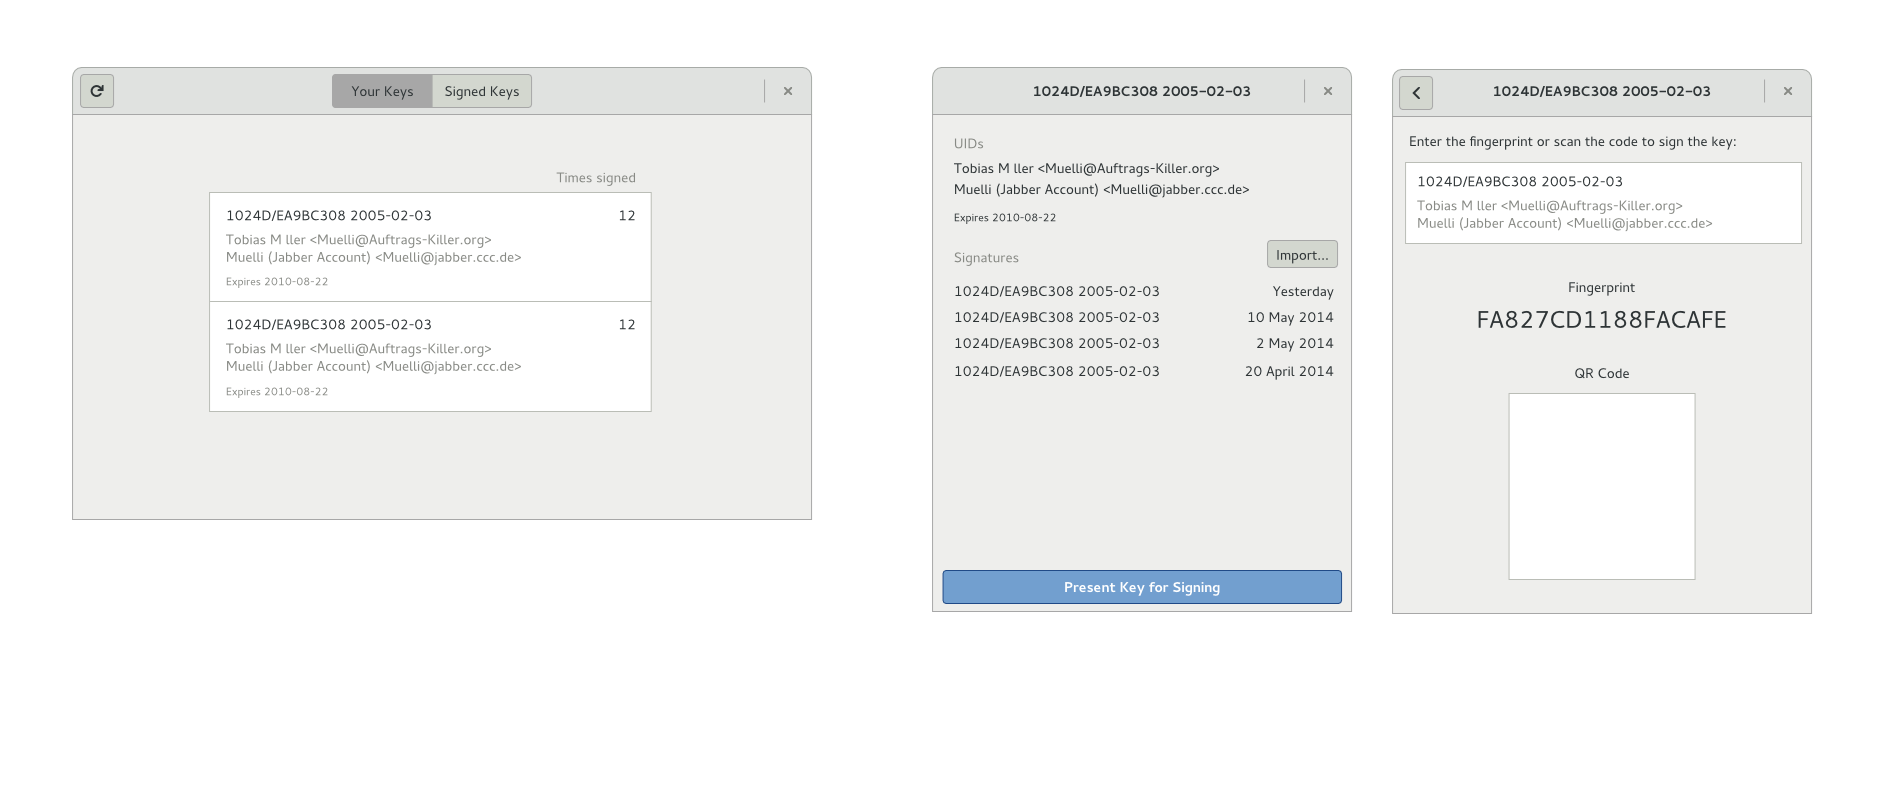The height and width of the screenshot is (800, 1900).
Task: Close the fingerprint window
Action: (x=1788, y=91)
